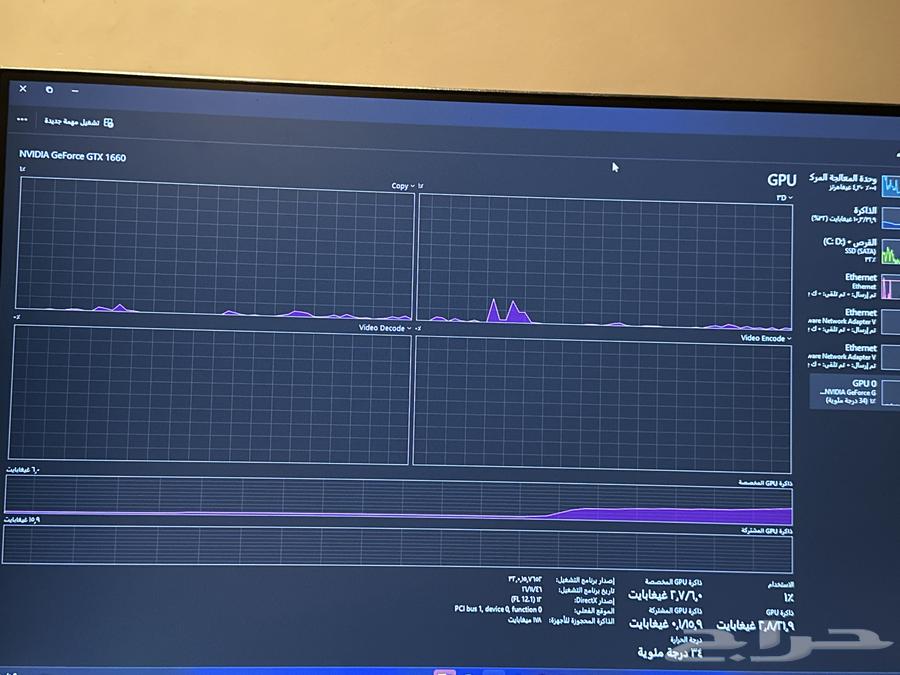Open the Copy engine dropdown

coord(402,186)
